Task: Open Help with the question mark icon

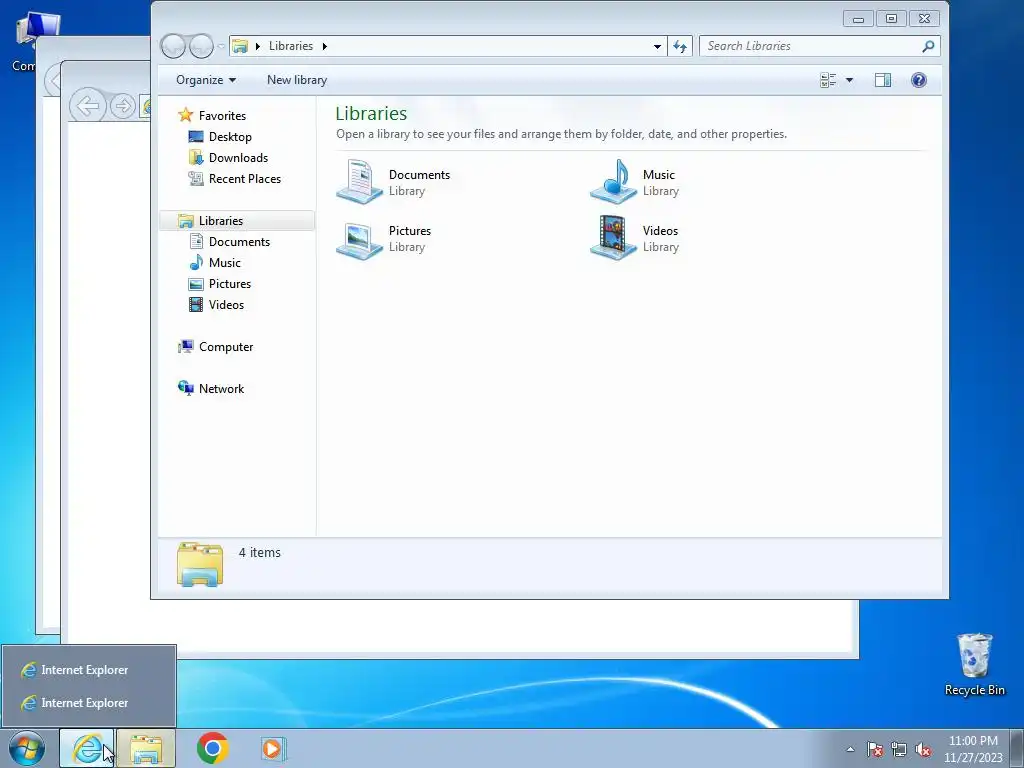Action: click(919, 80)
